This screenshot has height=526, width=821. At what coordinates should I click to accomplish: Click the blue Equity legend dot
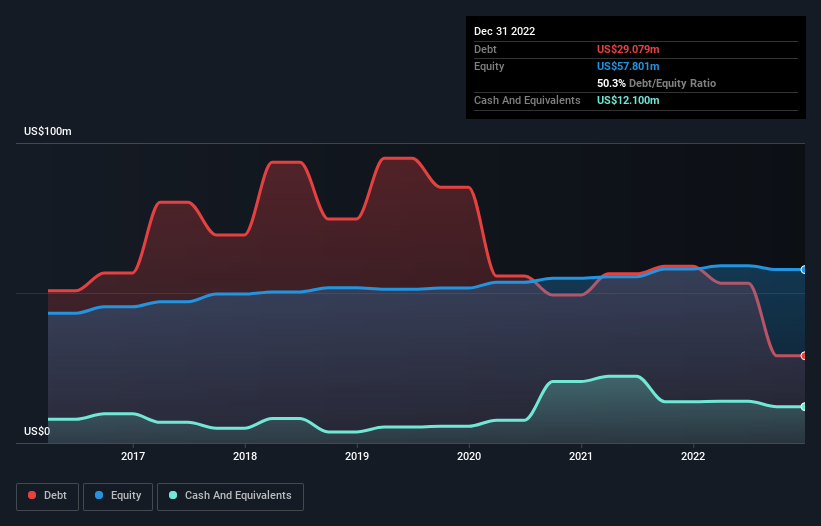pyautogui.click(x=99, y=495)
